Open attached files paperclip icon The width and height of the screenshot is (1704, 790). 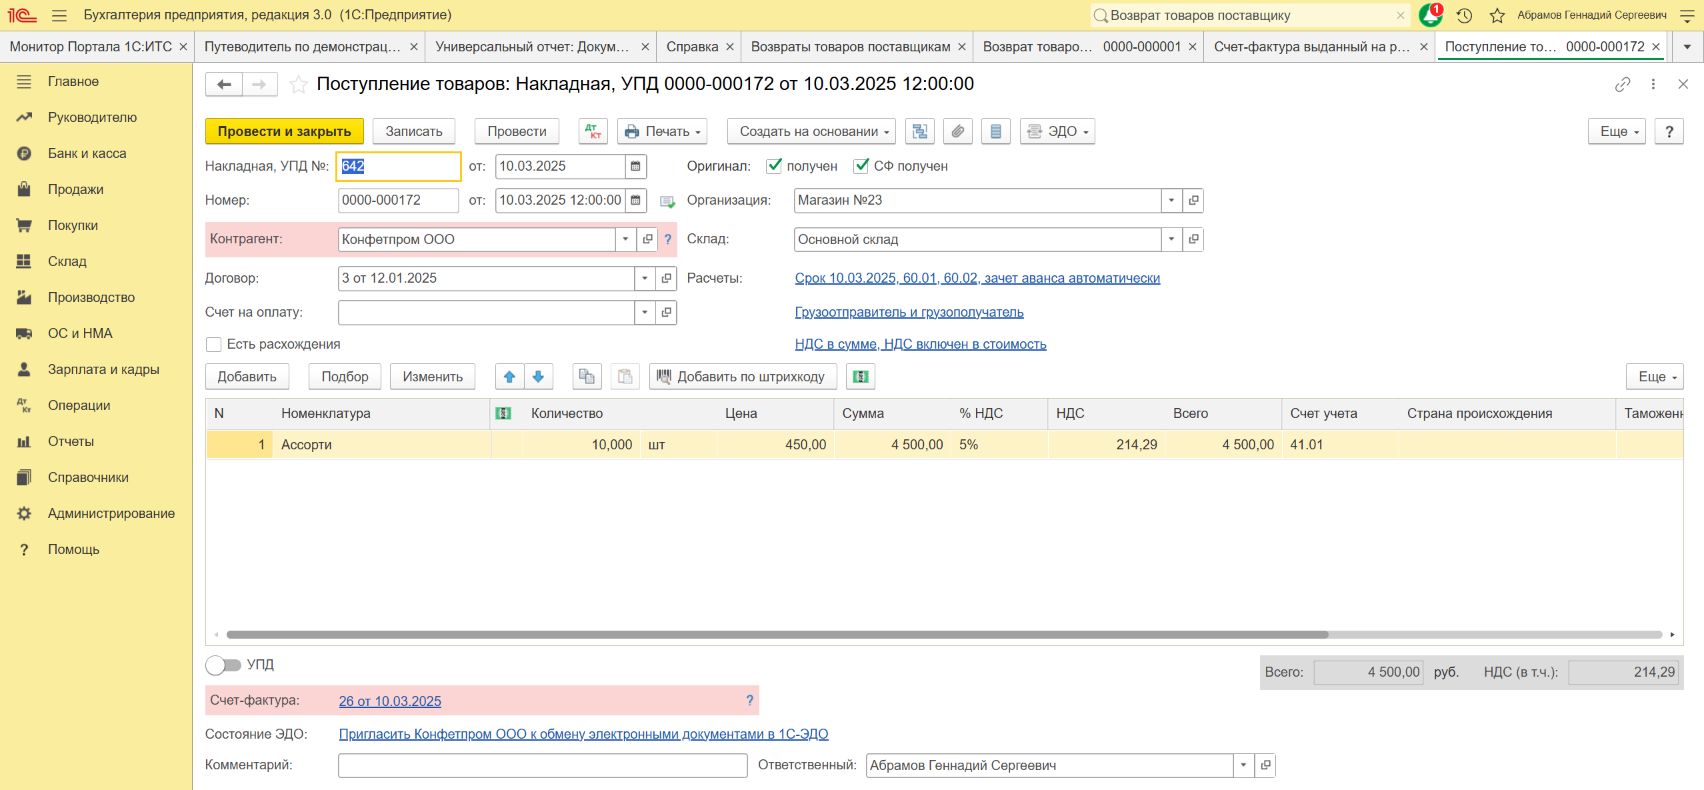pyautogui.click(x=957, y=132)
